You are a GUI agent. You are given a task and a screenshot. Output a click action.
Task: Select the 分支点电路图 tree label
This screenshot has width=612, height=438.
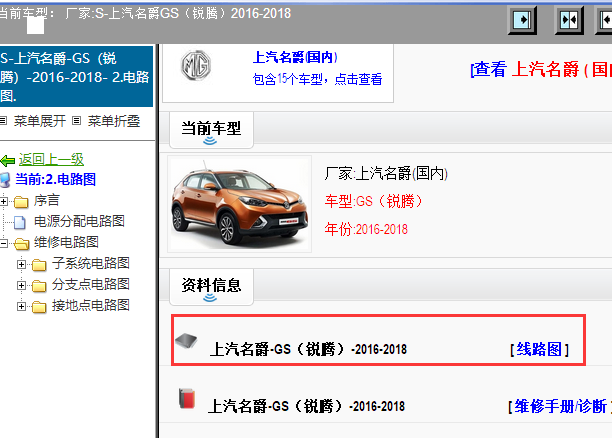pos(91,284)
